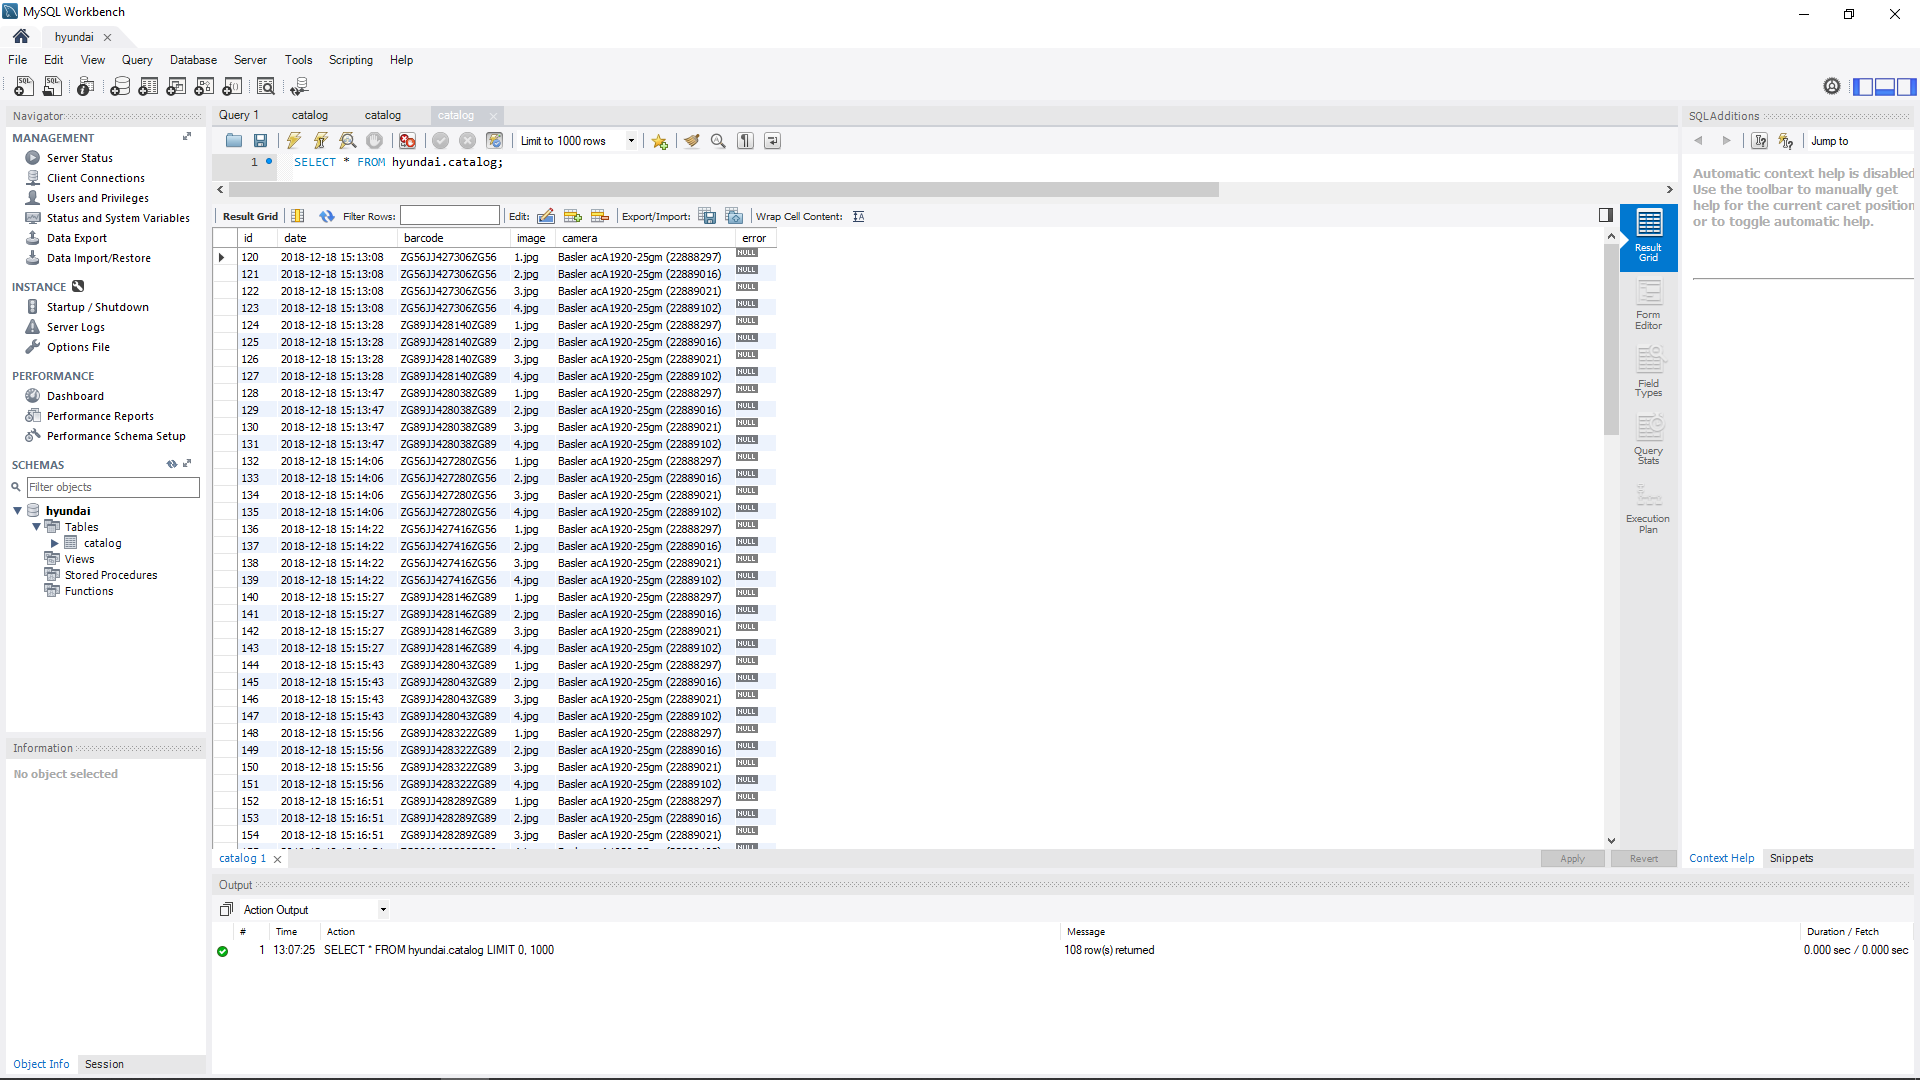
Task: Save the SQL script with the floppy icon
Action: pos(260,141)
